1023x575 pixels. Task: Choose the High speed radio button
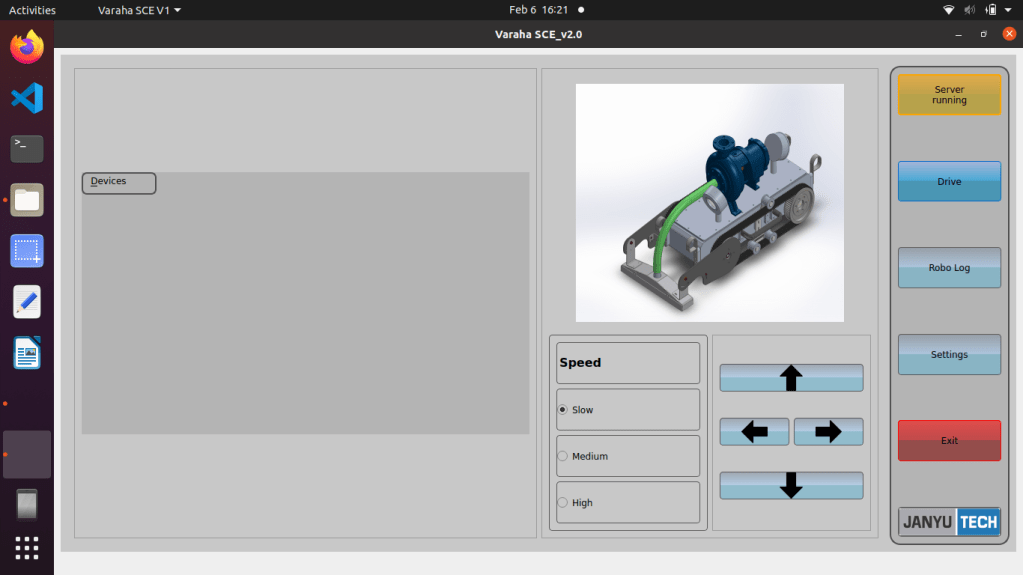(563, 503)
